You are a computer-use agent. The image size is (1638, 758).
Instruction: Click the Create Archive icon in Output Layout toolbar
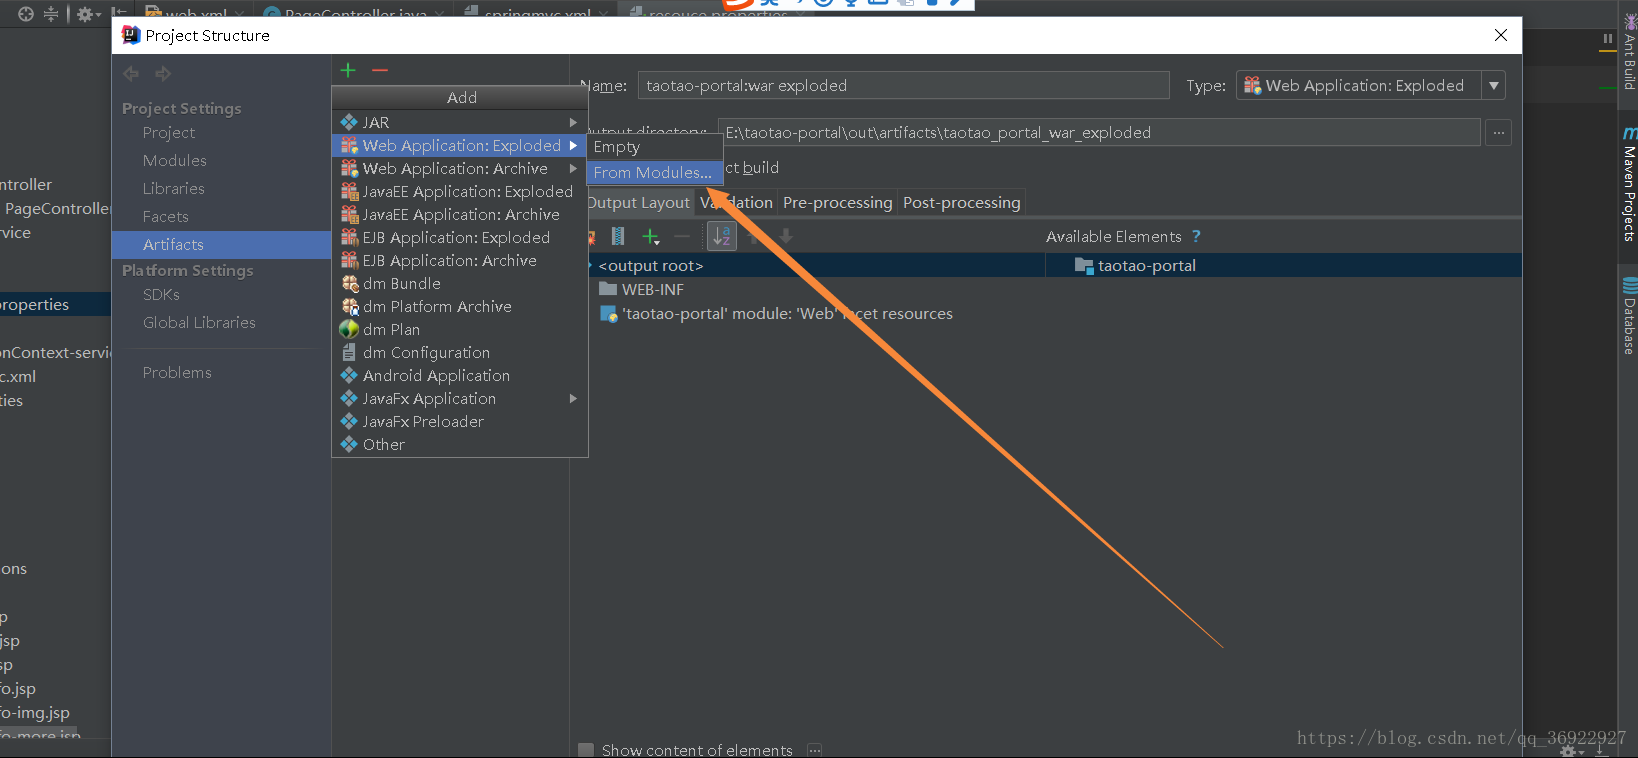click(x=618, y=236)
